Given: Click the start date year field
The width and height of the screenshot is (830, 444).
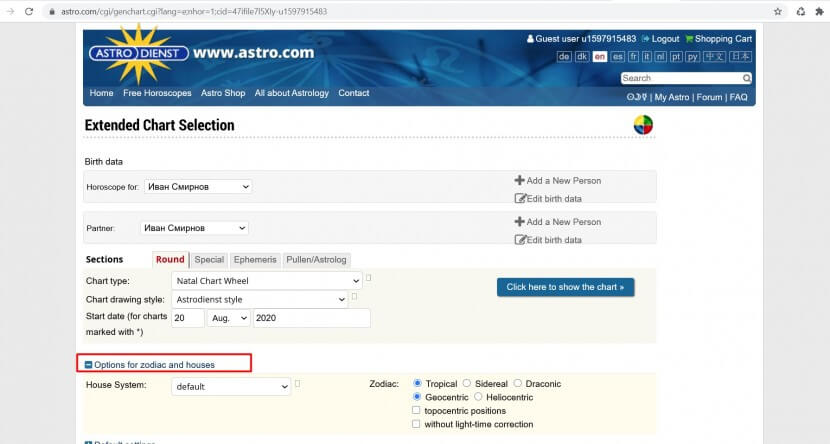Looking at the screenshot, I should [311, 318].
